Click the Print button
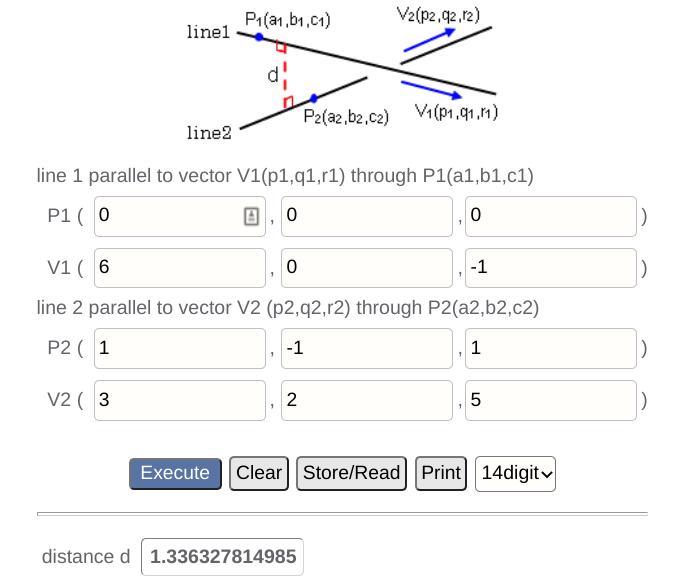688x583 pixels. (441, 473)
